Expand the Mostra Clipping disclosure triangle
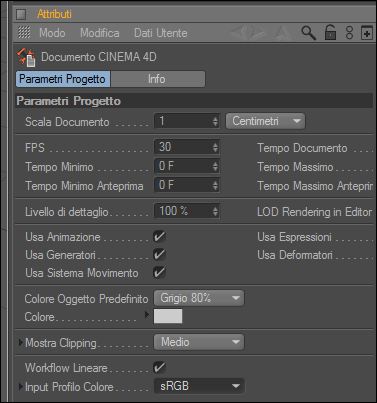 click(x=21, y=342)
